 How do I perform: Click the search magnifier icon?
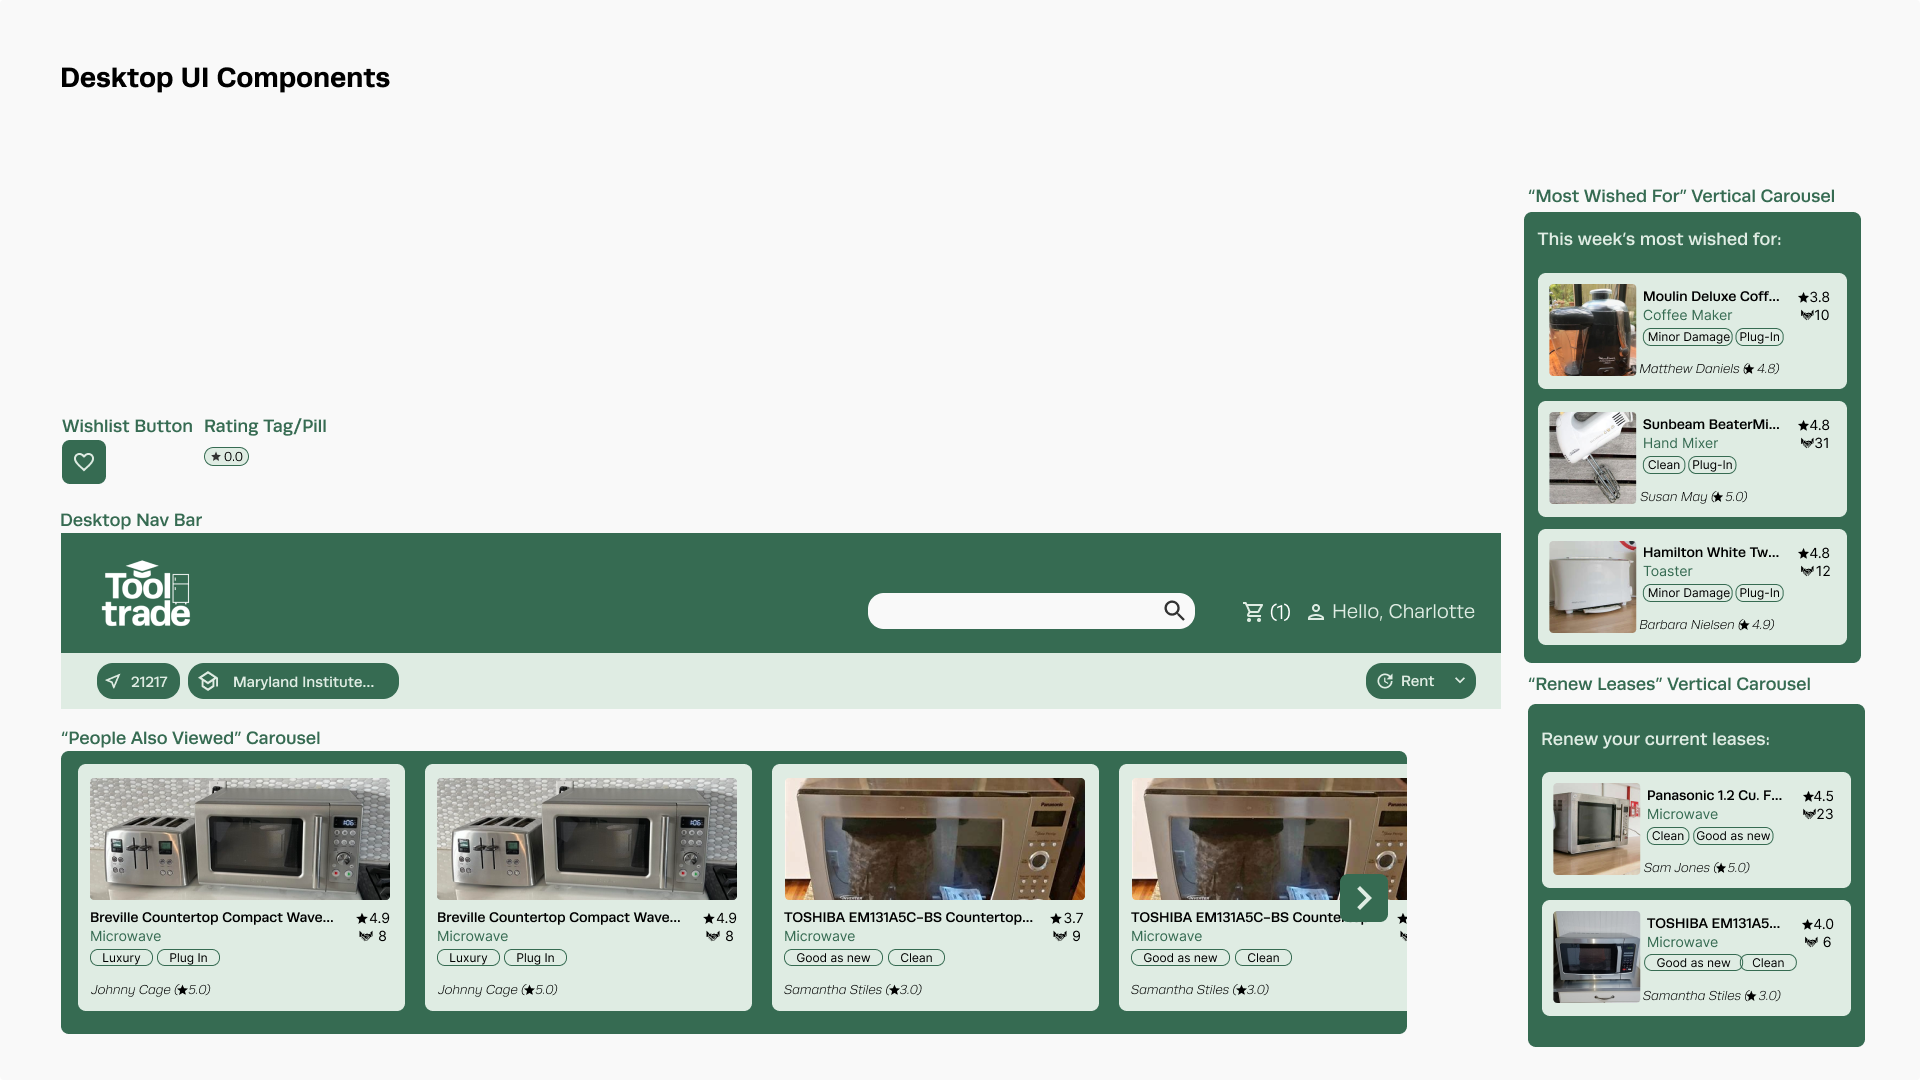coord(1174,611)
